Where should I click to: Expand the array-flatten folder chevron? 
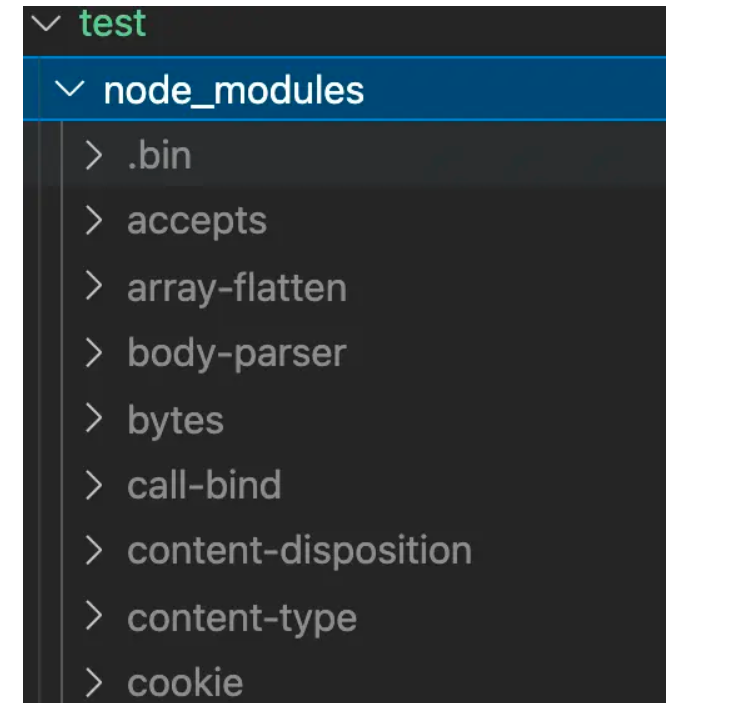pyautogui.click(x=94, y=288)
